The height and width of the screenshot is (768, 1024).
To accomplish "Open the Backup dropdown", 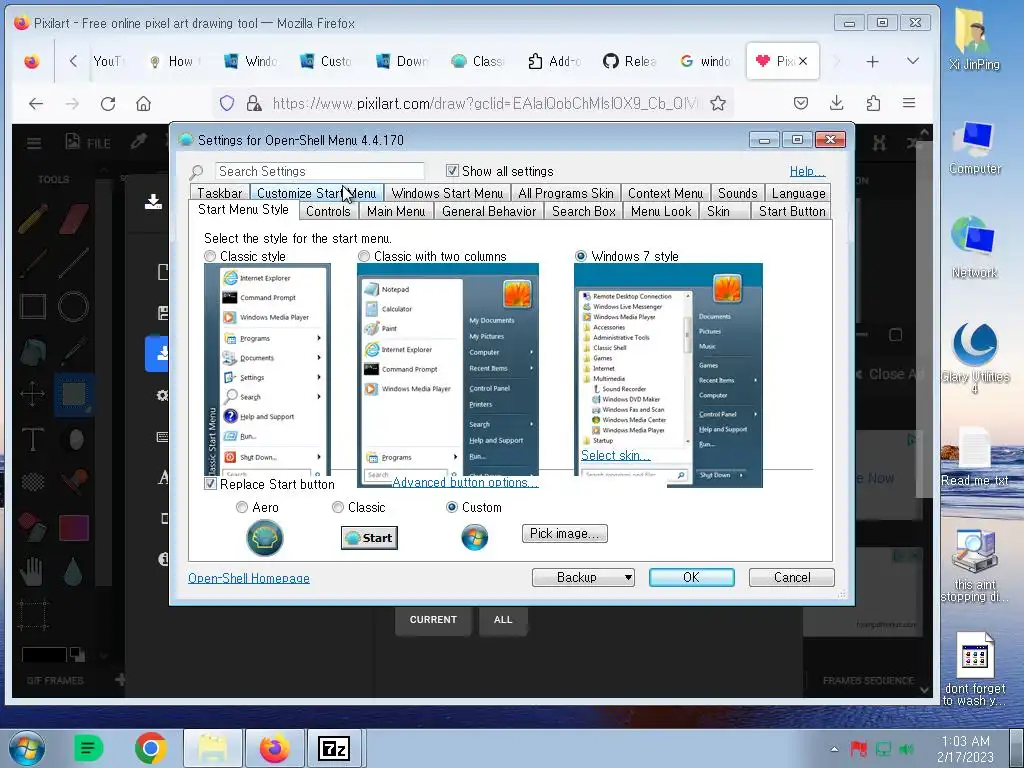I will click(x=583, y=577).
